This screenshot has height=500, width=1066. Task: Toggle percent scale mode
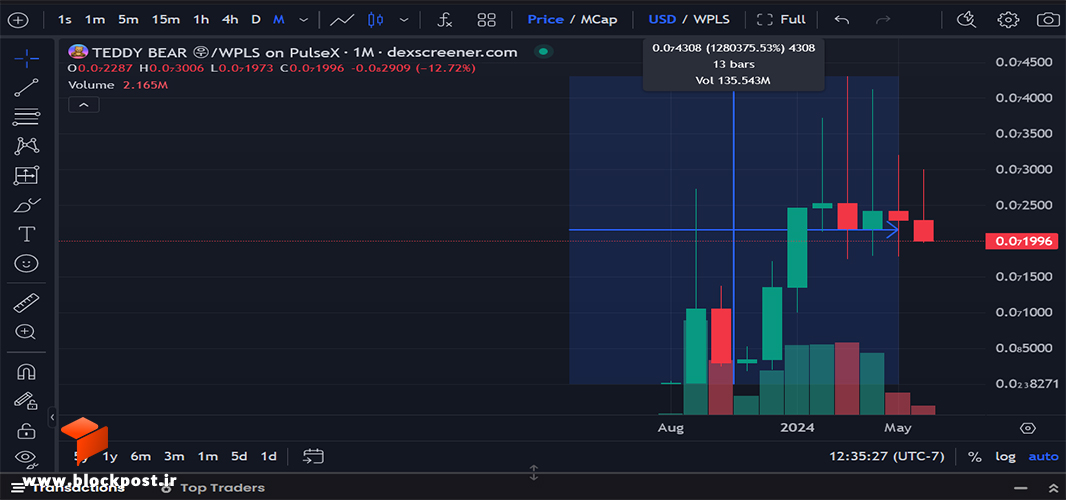point(975,456)
